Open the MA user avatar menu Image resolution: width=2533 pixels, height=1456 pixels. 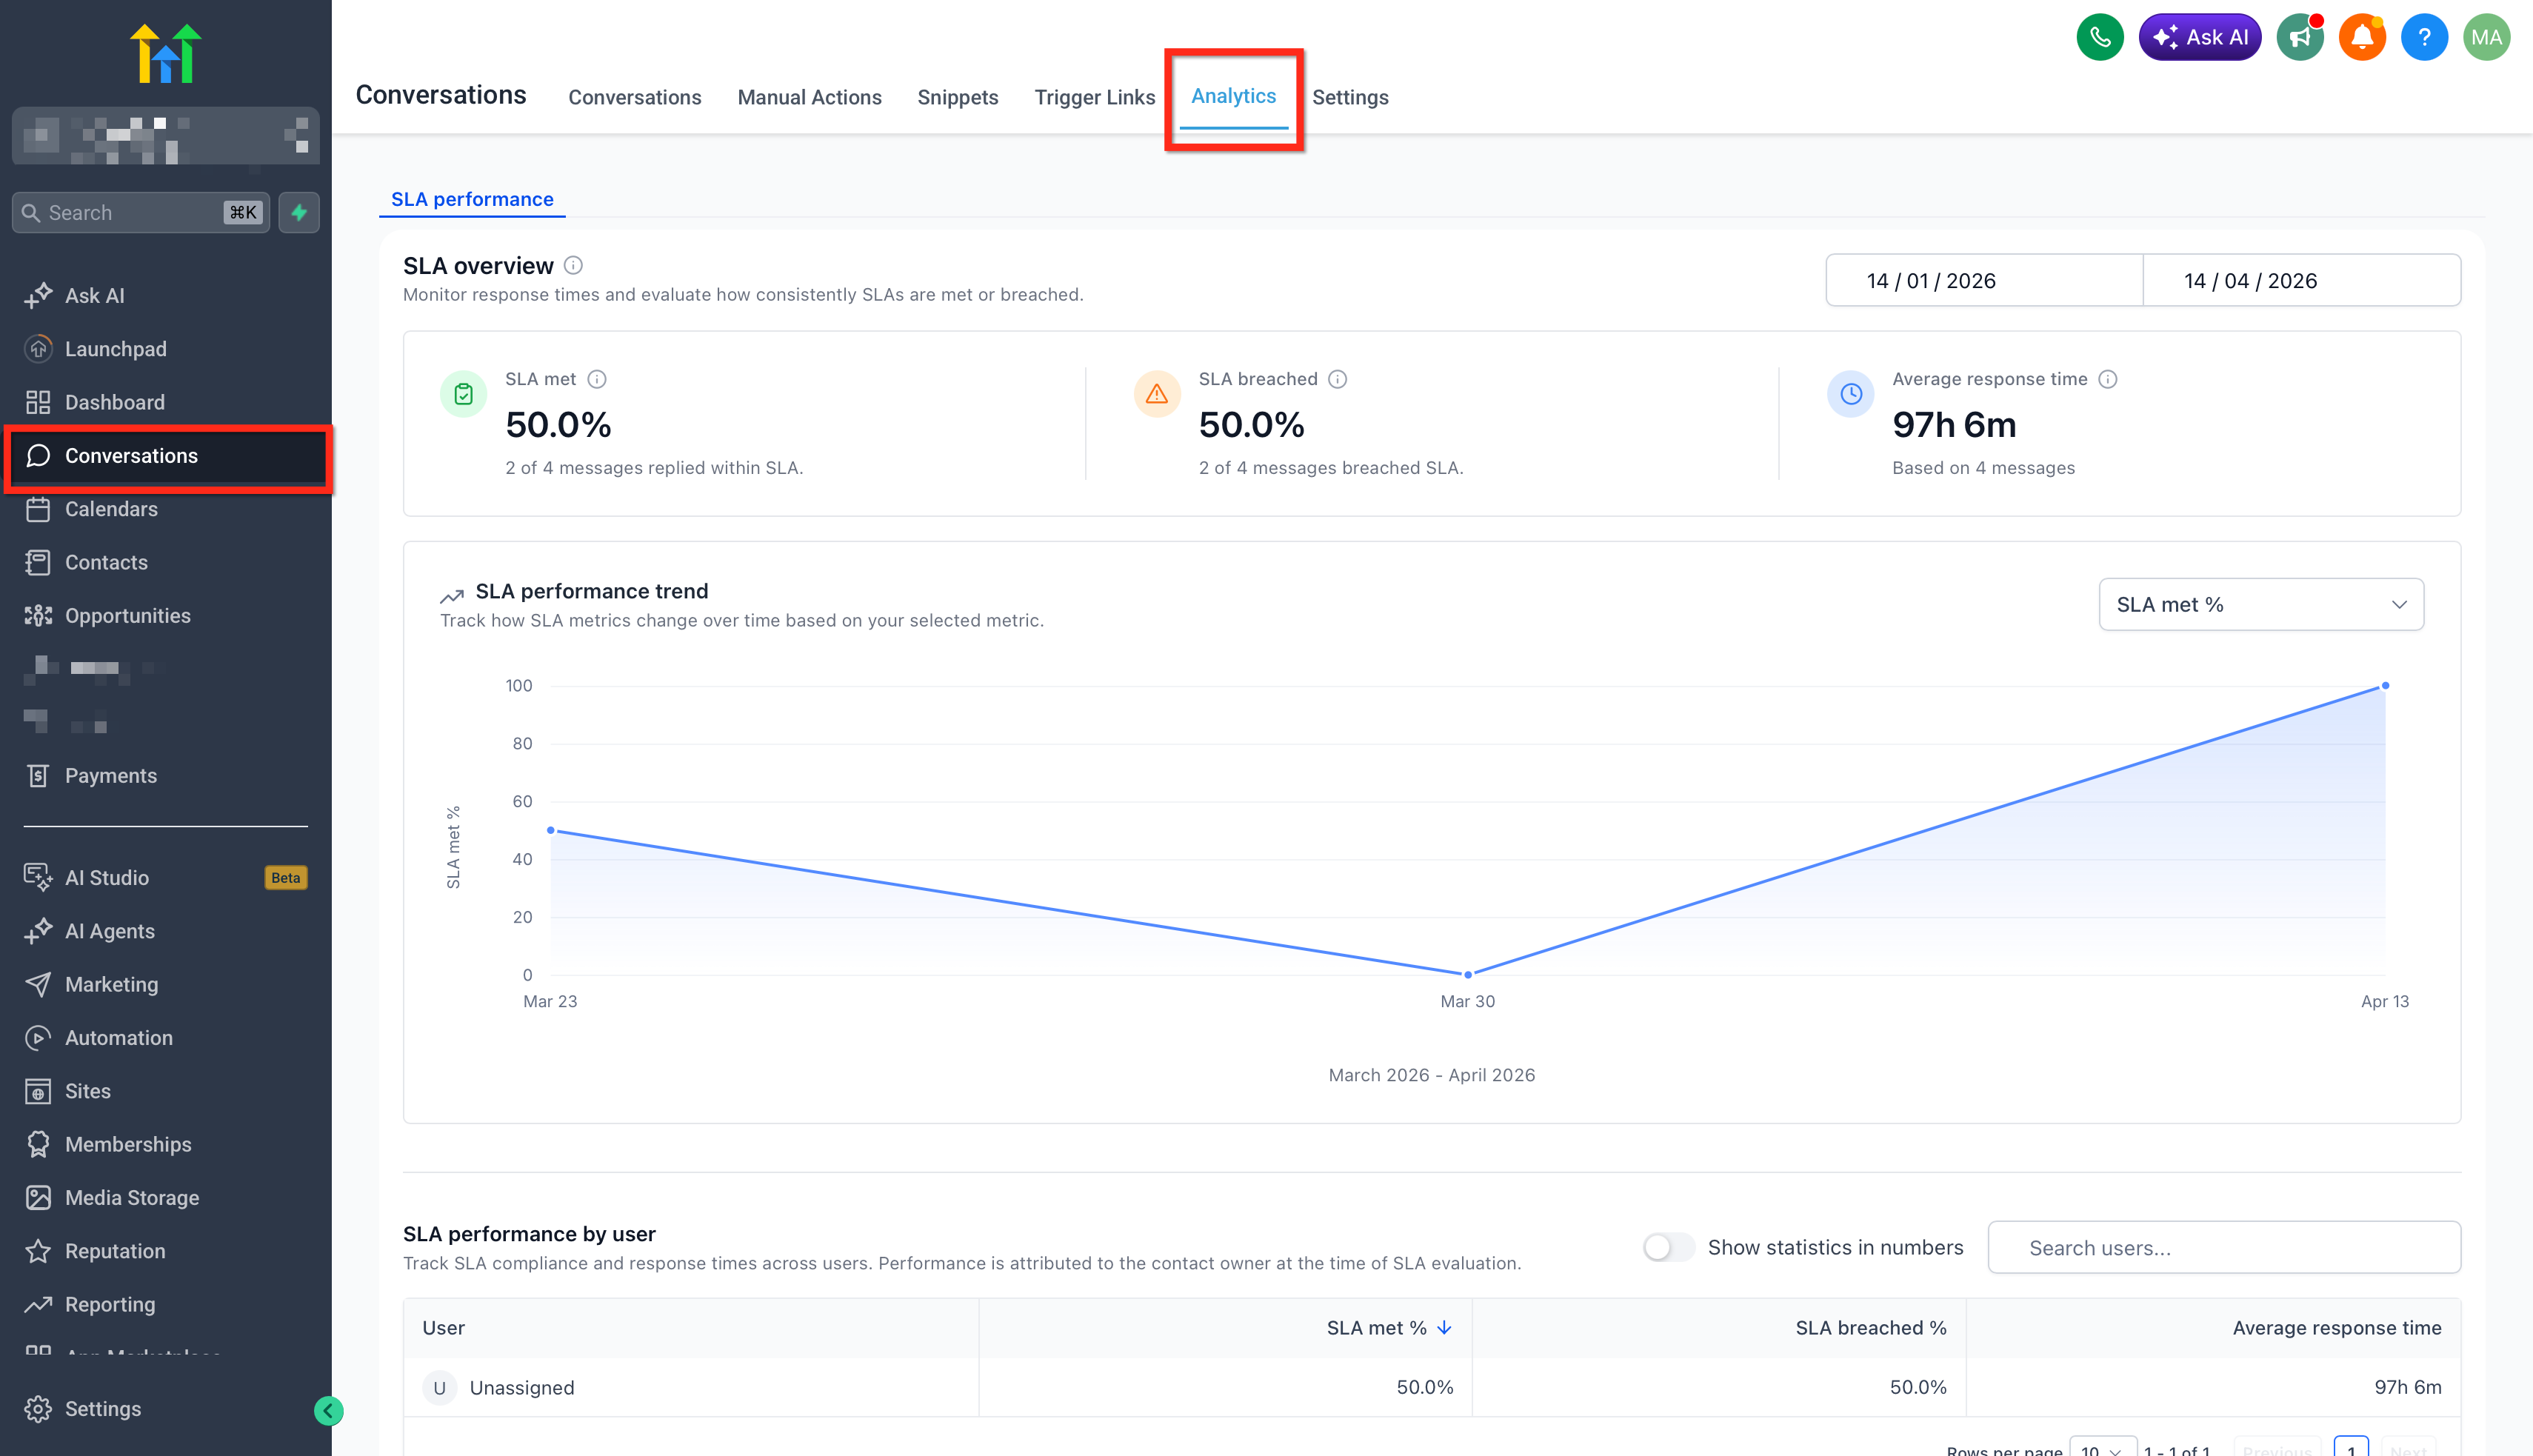pos(2486,38)
